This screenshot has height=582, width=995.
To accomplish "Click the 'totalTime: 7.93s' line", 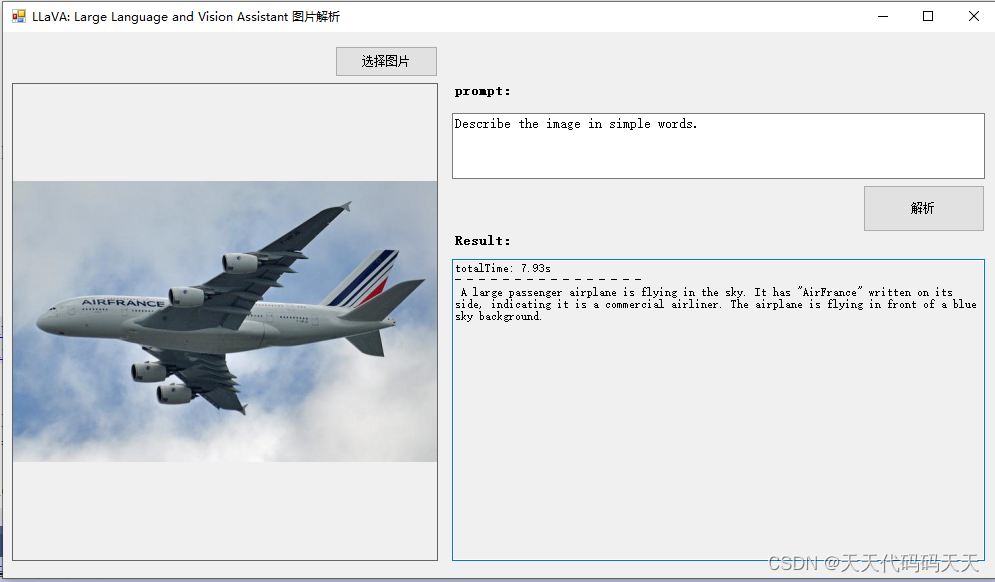I will (x=505, y=267).
